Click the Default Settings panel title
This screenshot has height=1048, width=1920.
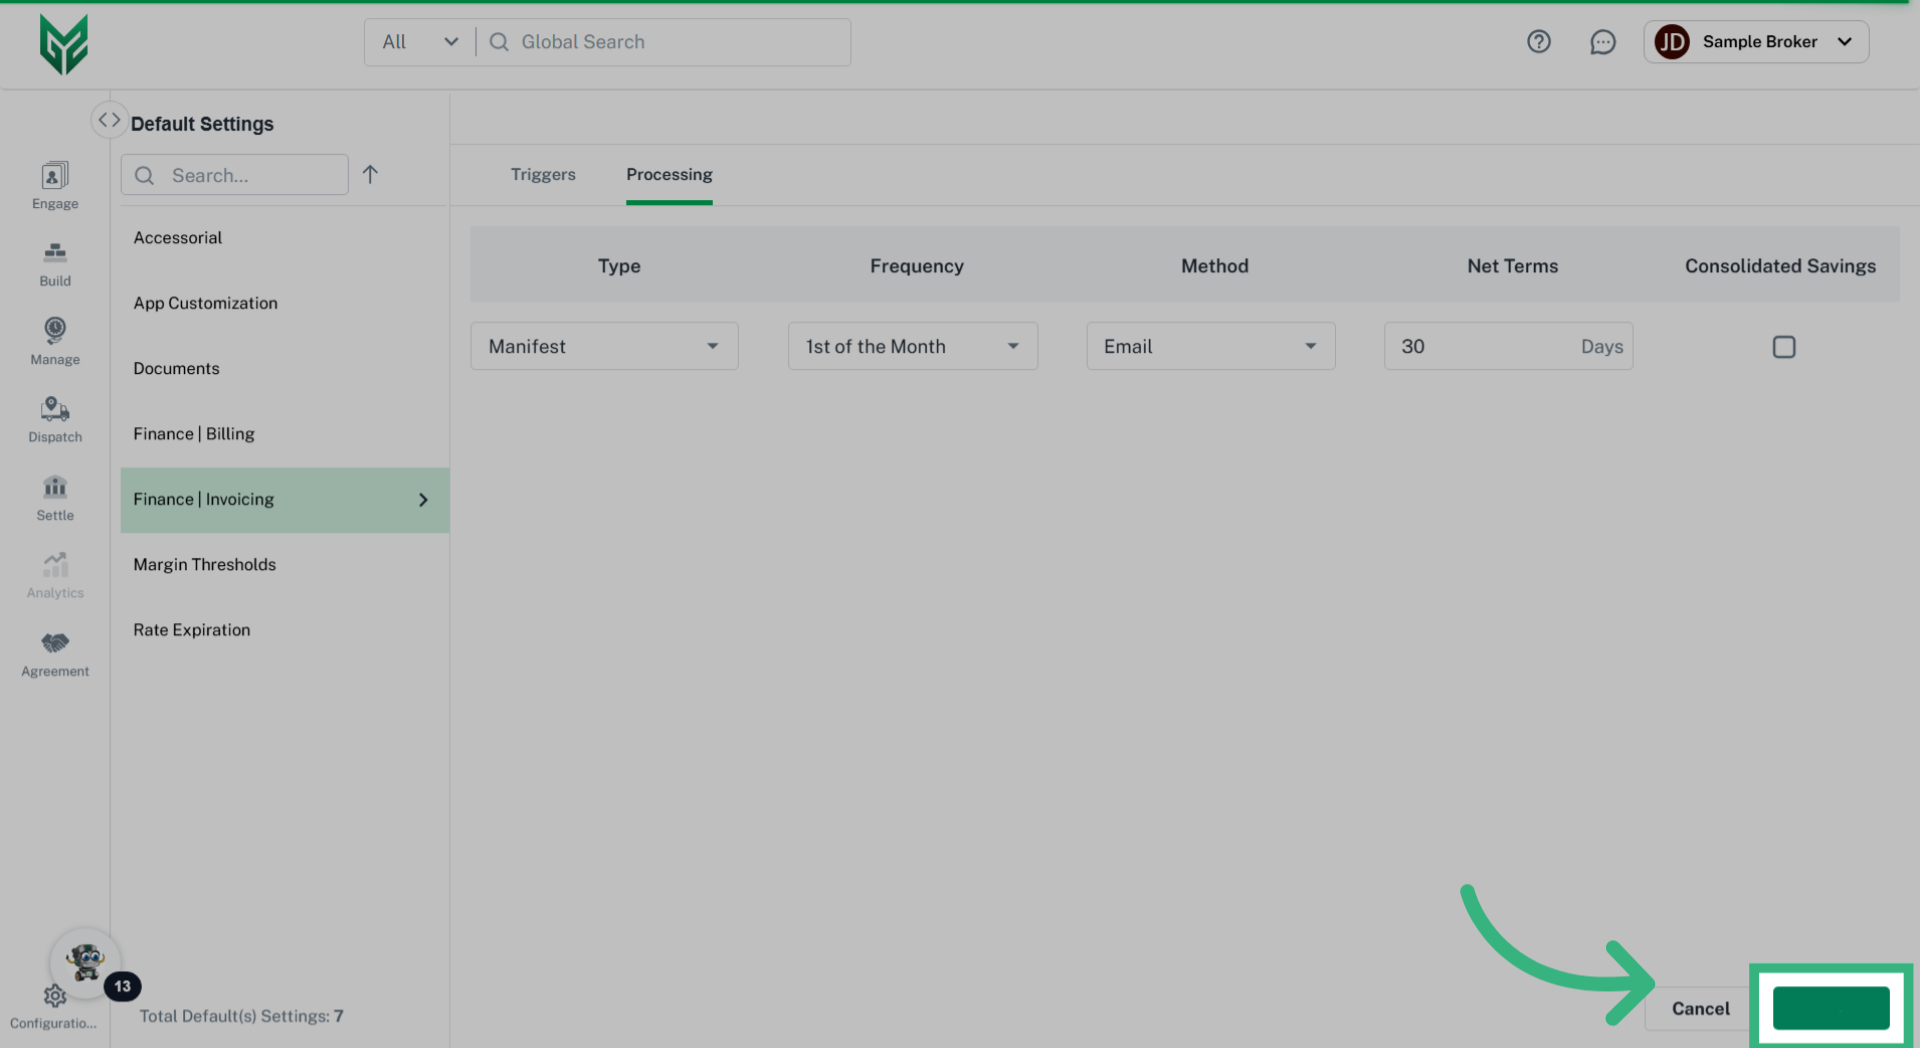202,124
